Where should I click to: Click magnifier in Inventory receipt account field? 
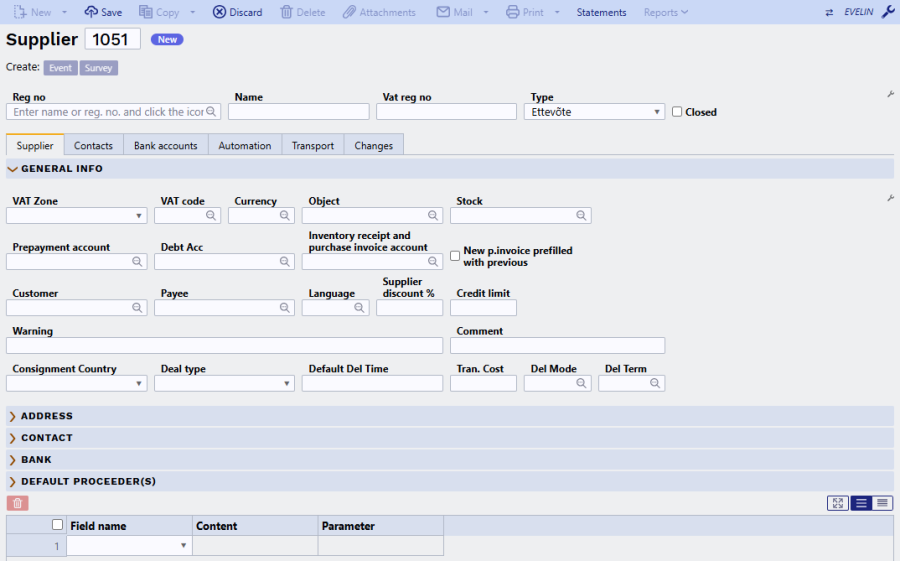pyautogui.click(x=433, y=261)
